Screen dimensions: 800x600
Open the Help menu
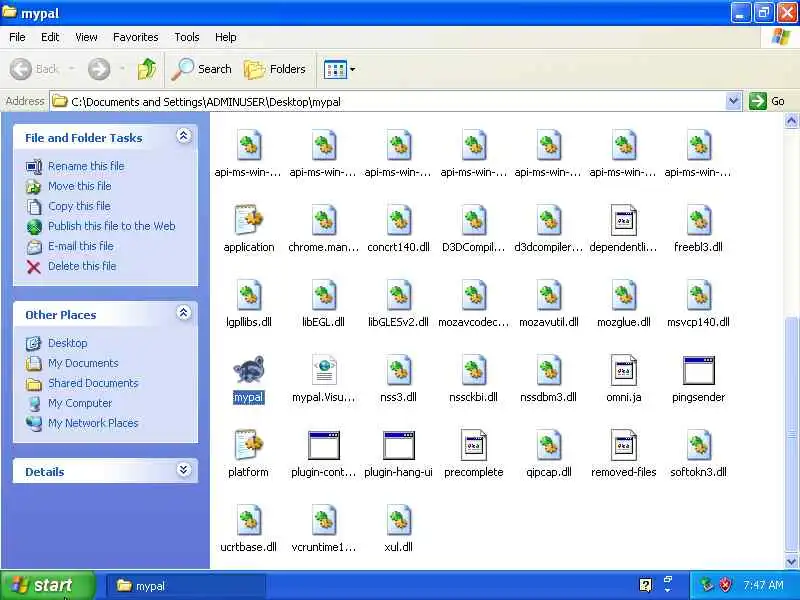[226, 37]
